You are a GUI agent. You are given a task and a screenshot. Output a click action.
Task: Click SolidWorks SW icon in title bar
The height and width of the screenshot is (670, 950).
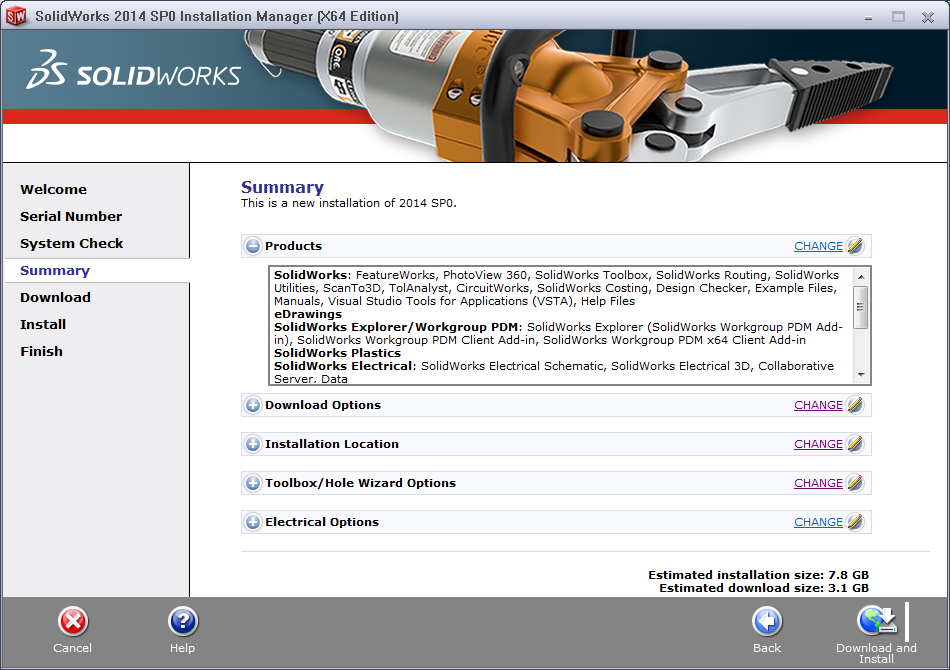point(16,16)
